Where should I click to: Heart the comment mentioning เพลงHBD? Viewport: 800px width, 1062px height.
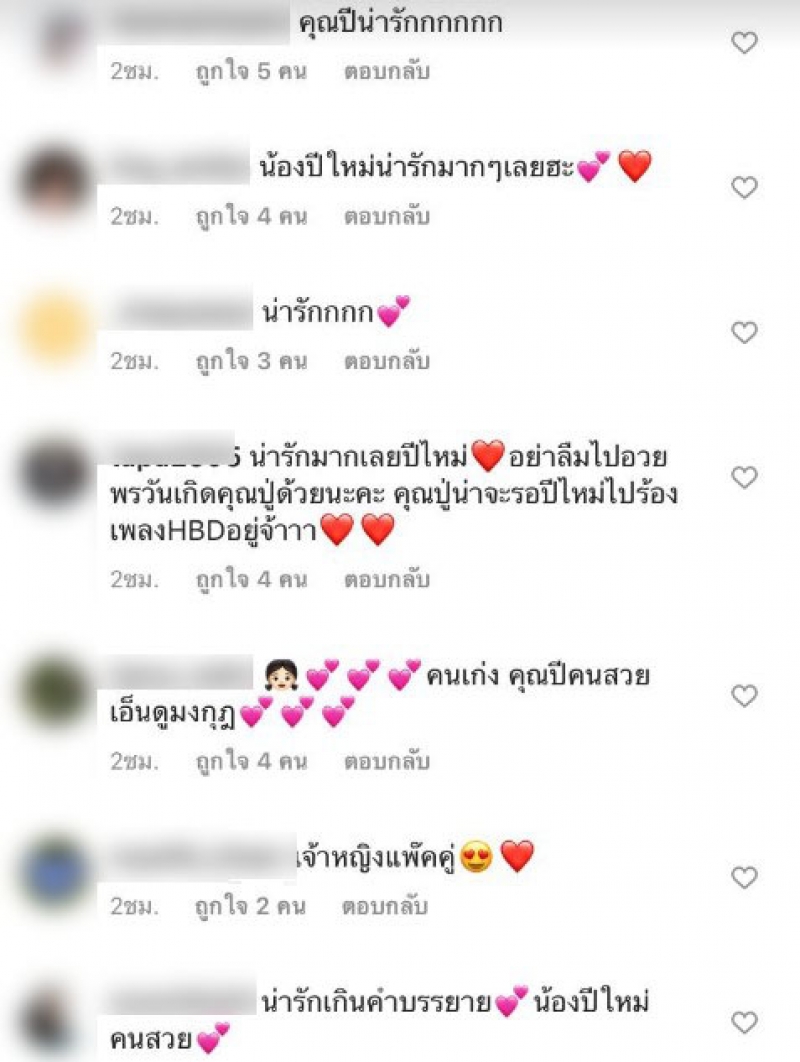(x=744, y=477)
